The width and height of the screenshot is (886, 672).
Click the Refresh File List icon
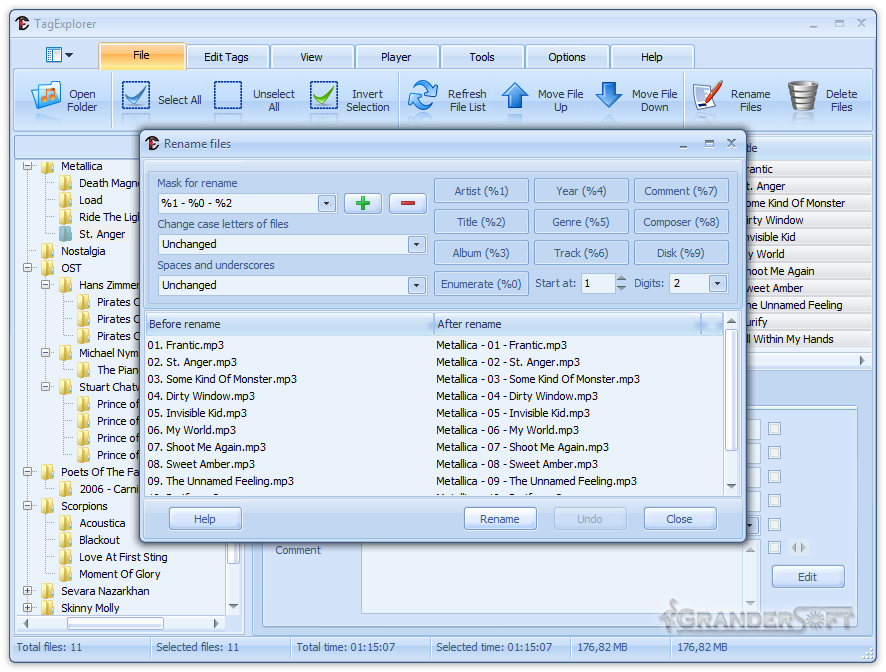pos(423,96)
